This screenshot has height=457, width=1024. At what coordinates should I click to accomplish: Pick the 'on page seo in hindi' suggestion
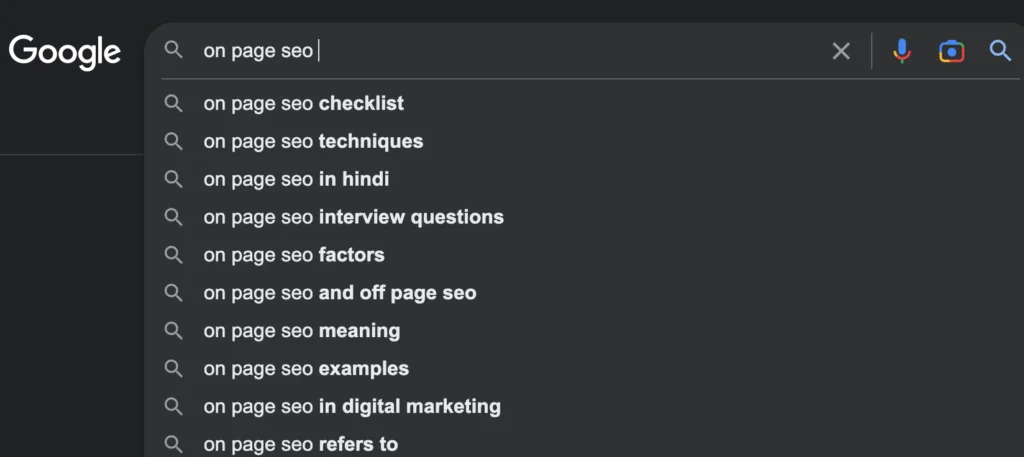coord(296,179)
